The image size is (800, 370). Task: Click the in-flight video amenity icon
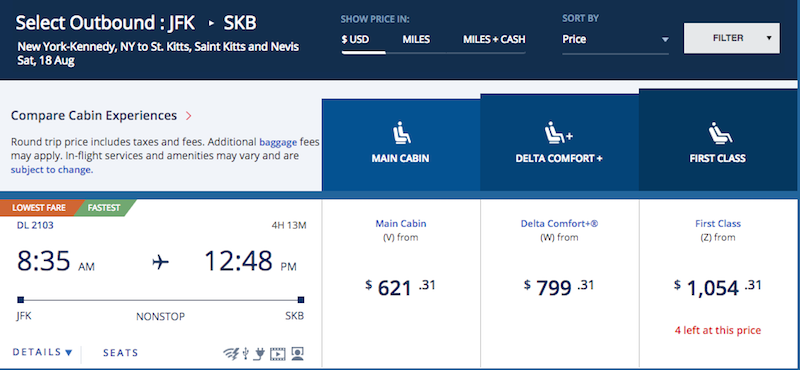point(278,353)
